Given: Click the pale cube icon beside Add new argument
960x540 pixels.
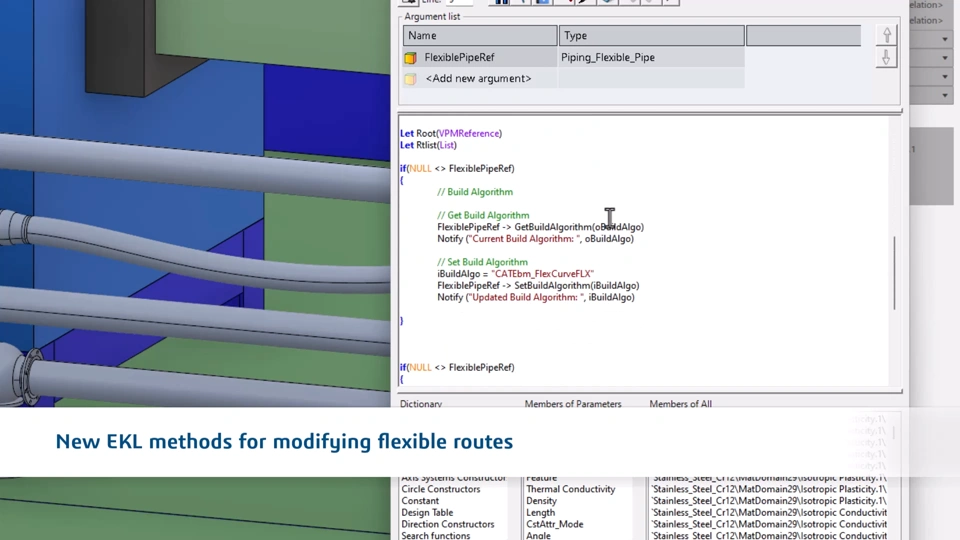Looking at the screenshot, I should pyautogui.click(x=410, y=79).
